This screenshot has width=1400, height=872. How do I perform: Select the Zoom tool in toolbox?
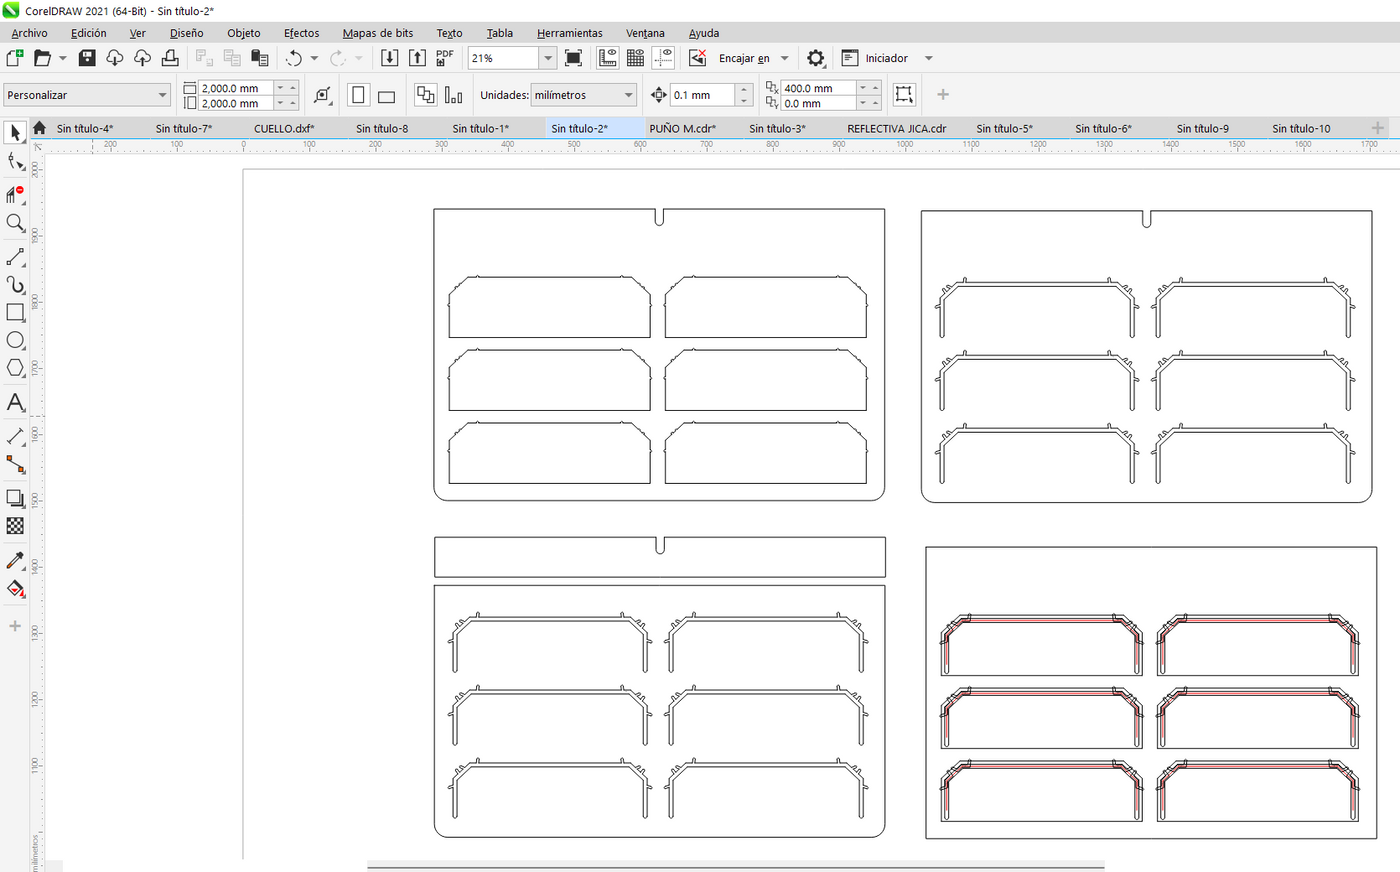(x=15, y=223)
